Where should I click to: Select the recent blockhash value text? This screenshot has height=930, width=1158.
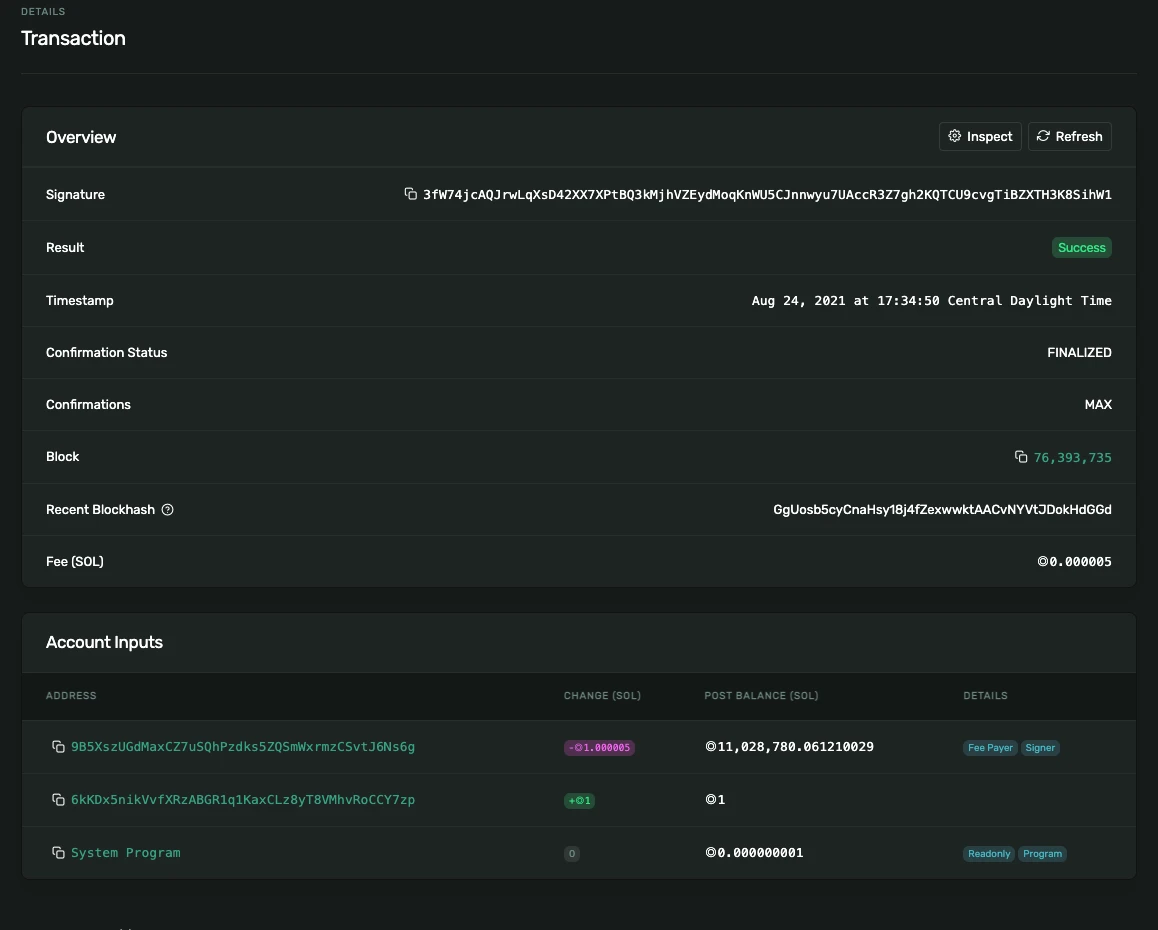[942, 510]
